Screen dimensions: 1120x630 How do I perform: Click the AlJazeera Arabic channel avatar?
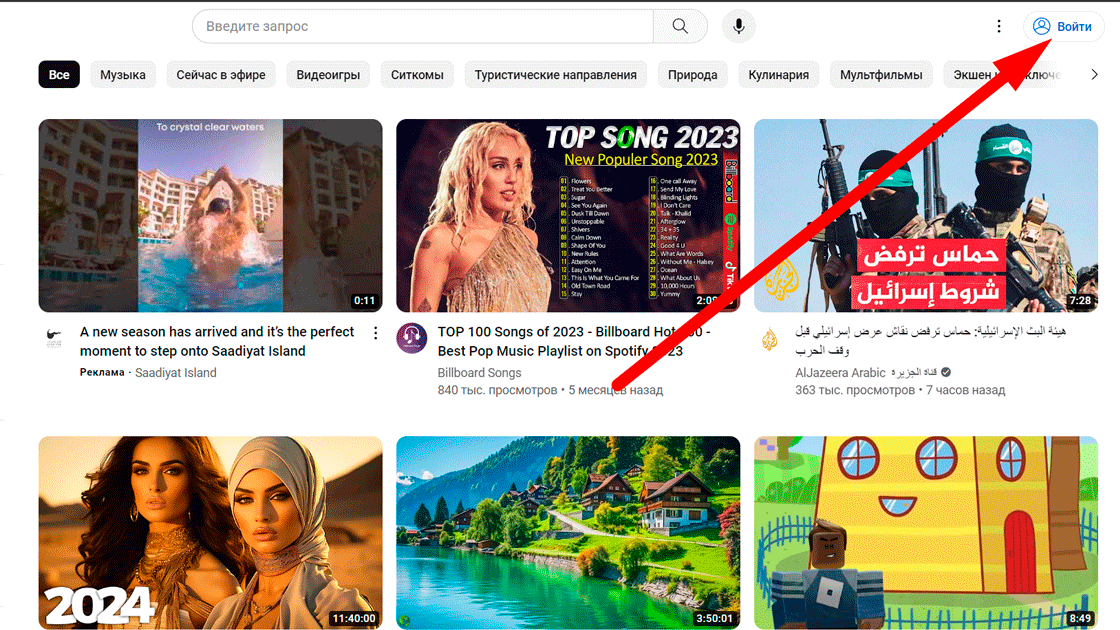click(769, 339)
